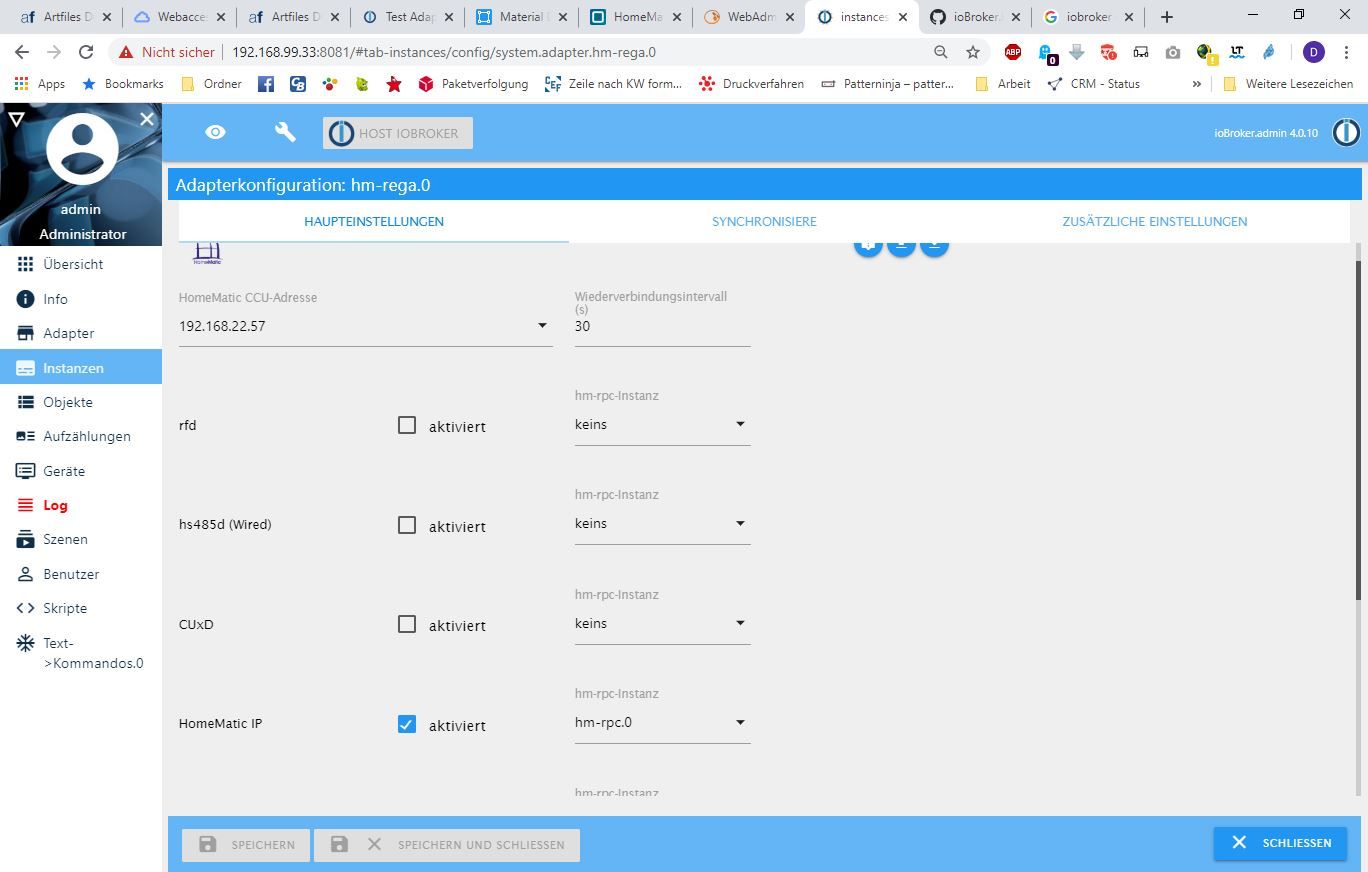1368x872 pixels.
Task: Open the HomeMatic CCU-Adresse dropdown
Action: point(366,326)
